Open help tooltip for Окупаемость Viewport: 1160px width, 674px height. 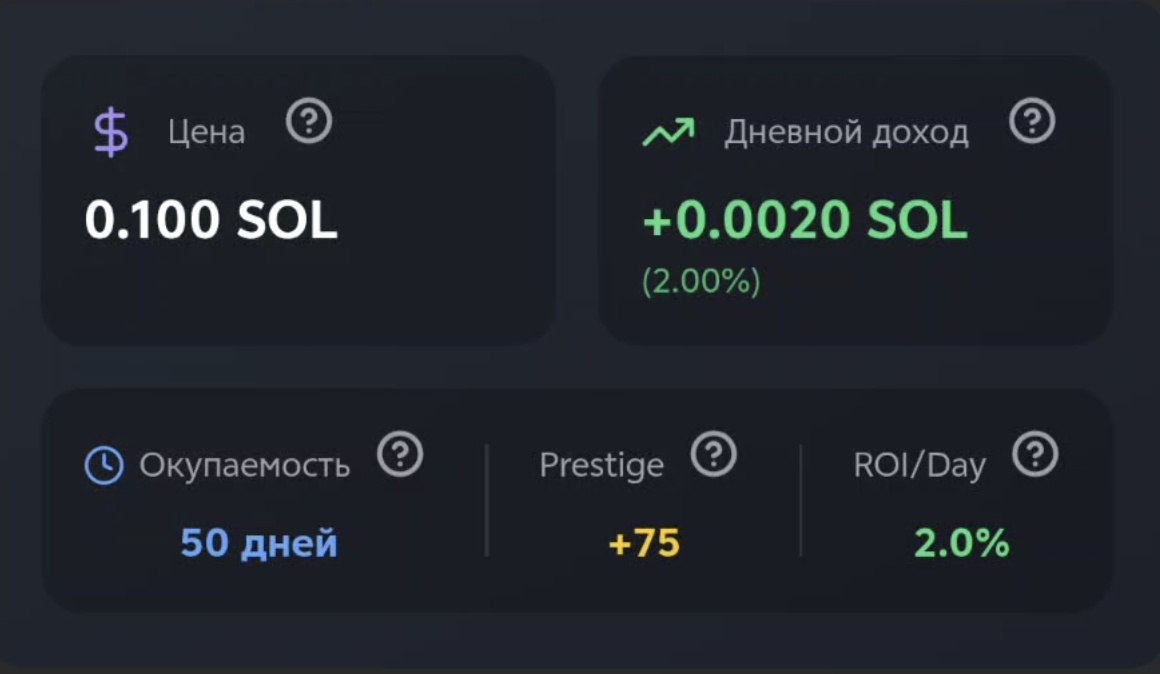(x=400, y=455)
